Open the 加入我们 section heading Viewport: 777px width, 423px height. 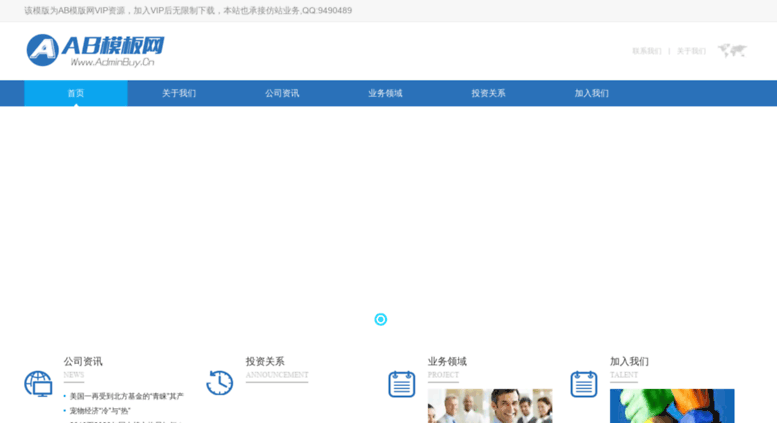(x=629, y=362)
